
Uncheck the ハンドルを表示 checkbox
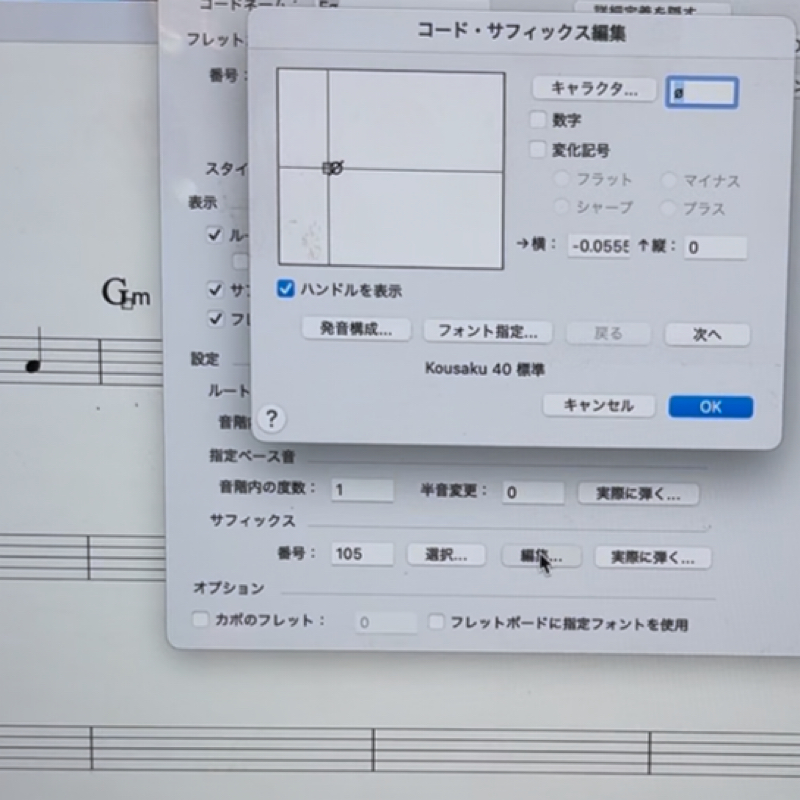click(x=287, y=290)
